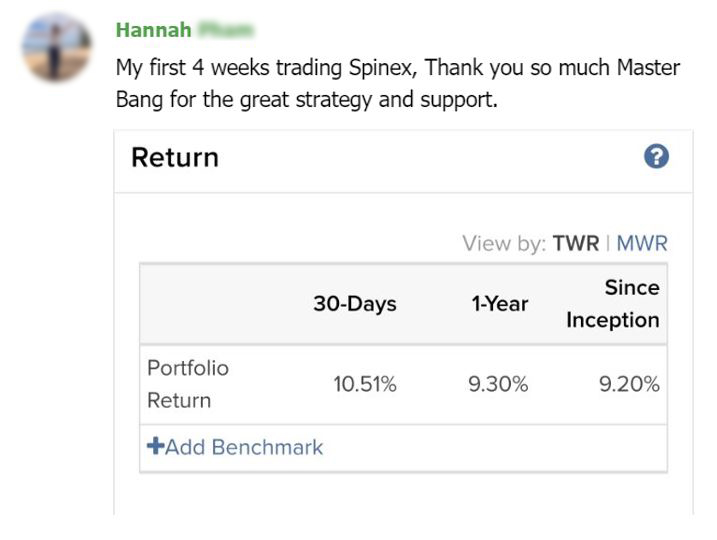This screenshot has height=540, width=717.
Task: Click the Return panel title
Action: (175, 158)
